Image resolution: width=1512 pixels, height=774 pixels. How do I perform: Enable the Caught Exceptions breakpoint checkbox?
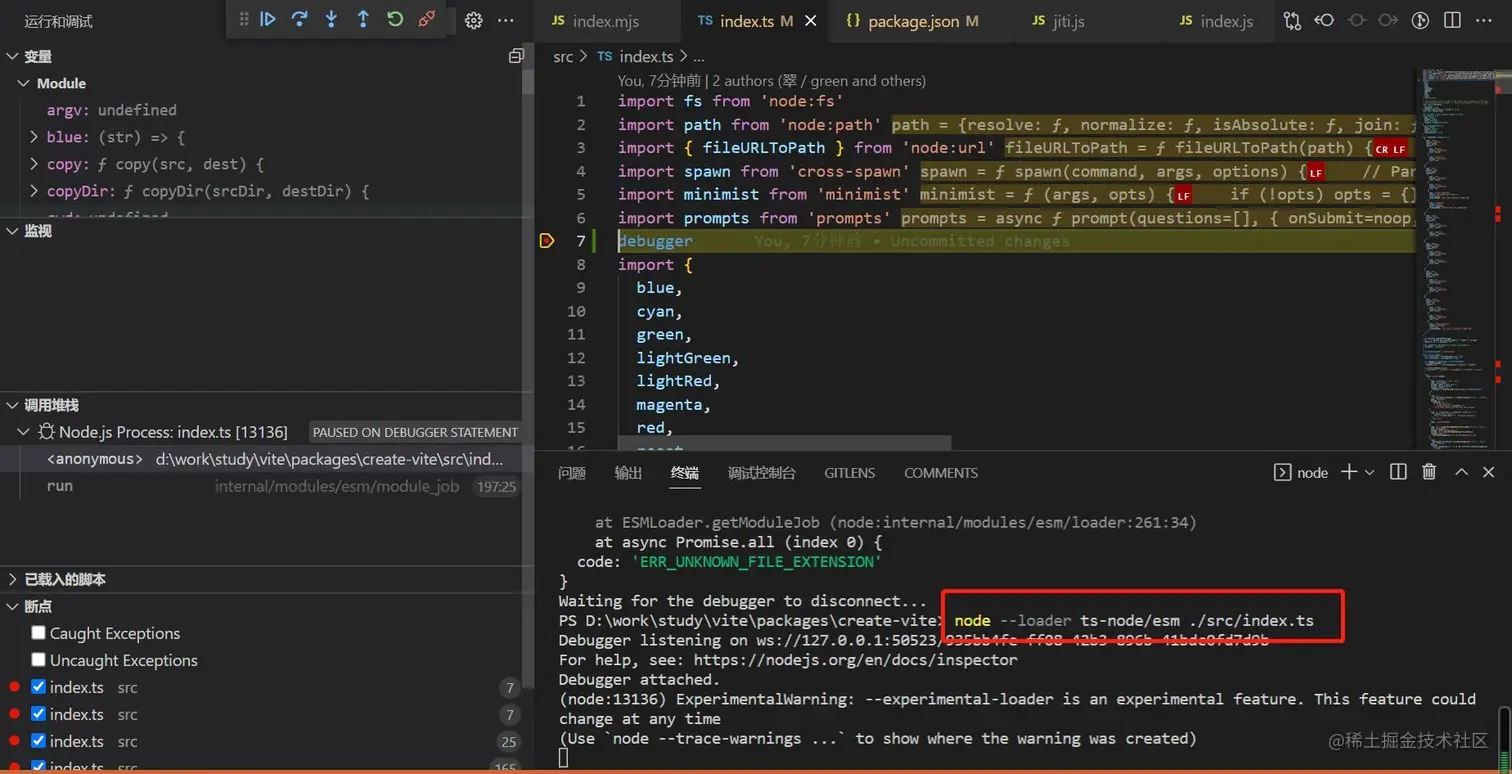point(38,633)
